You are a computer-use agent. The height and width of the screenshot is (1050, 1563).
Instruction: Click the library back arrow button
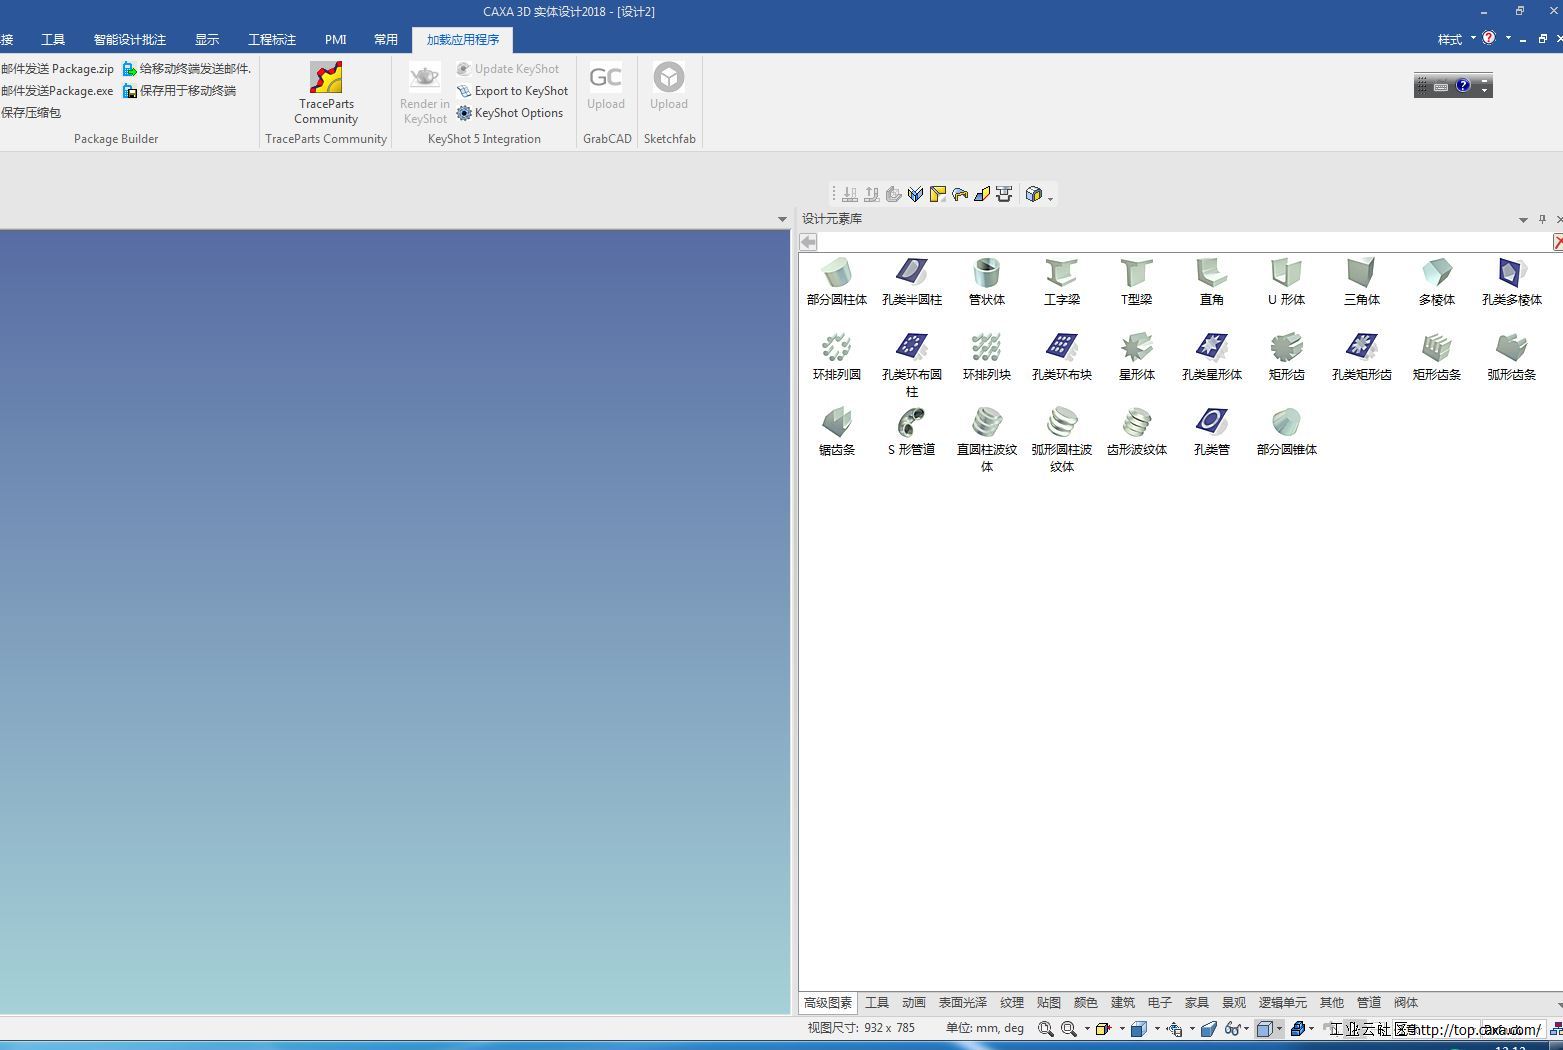point(808,242)
